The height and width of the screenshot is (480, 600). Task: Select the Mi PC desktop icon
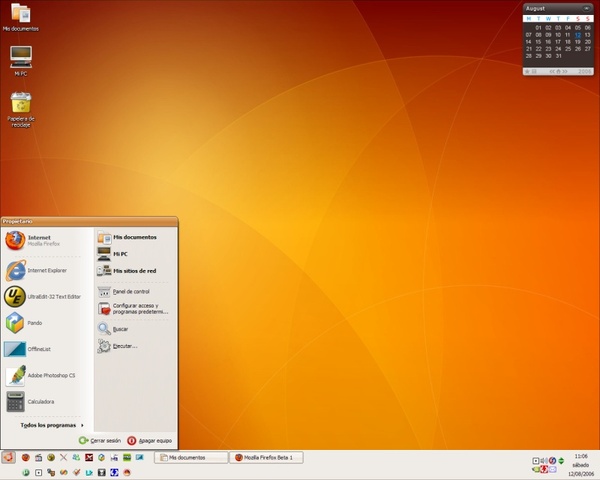pos(21,60)
